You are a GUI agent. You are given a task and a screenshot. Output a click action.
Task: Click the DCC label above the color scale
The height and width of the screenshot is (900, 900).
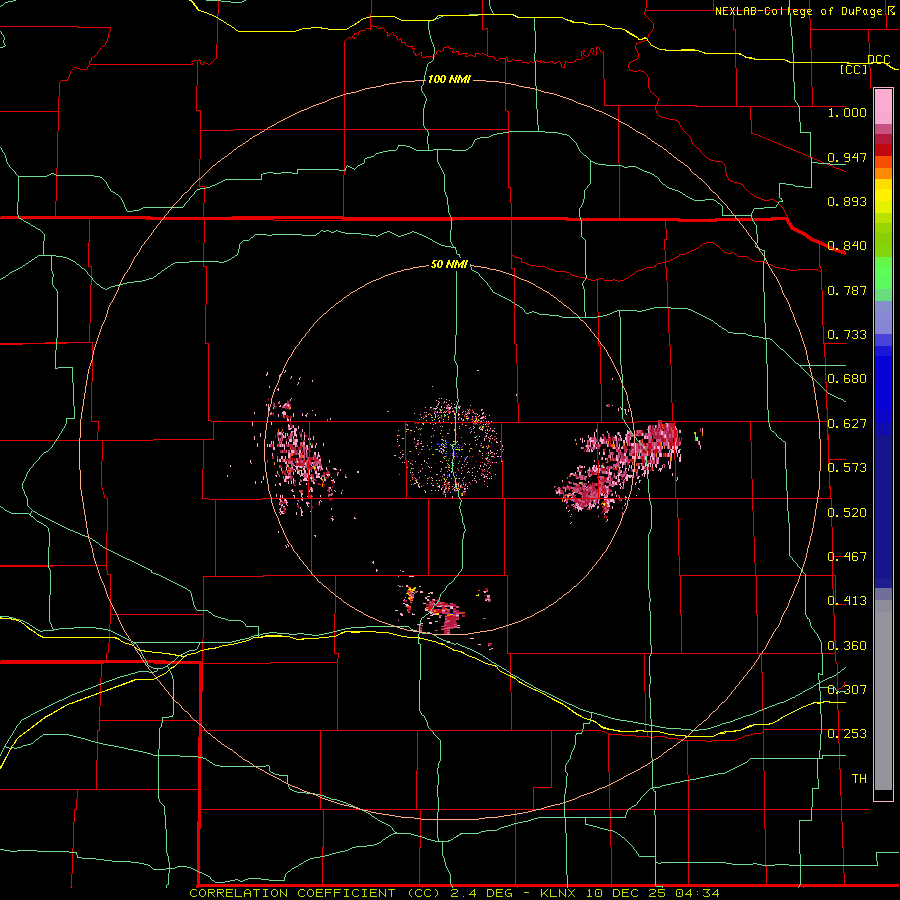point(879,59)
